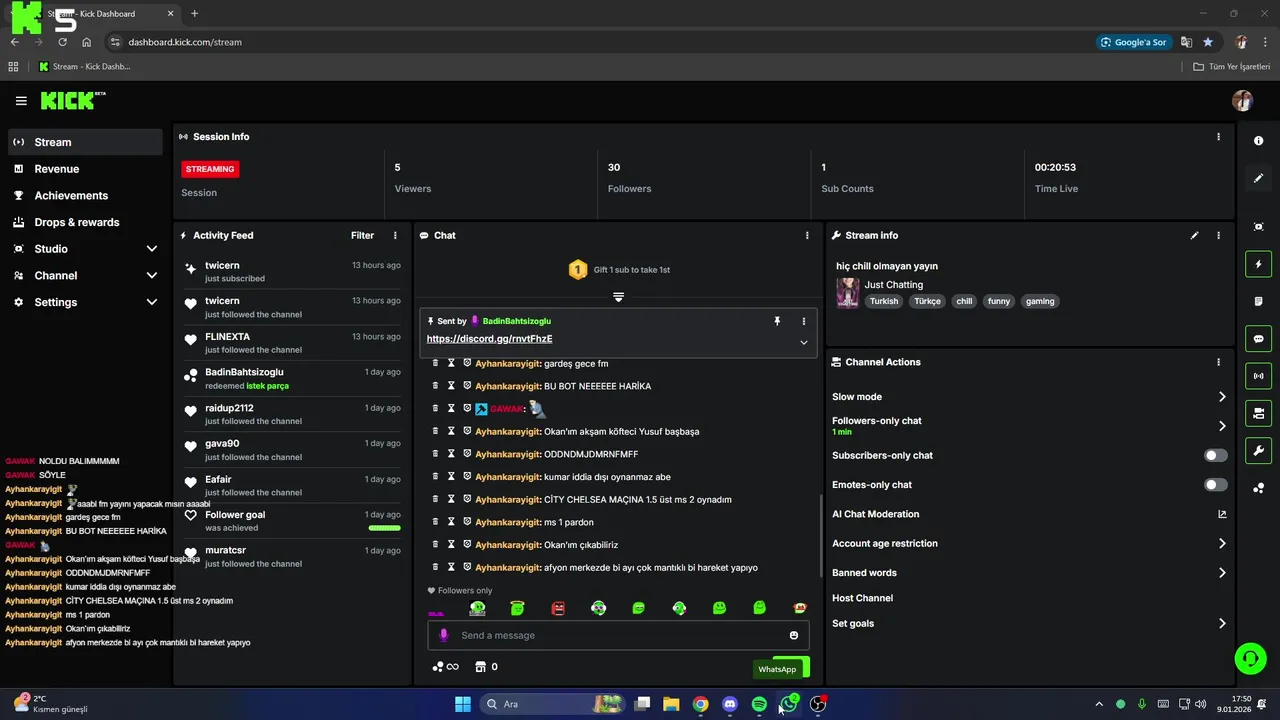Click the camera icon in the right sidebar
This screenshot has width=1280, height=720.
pos(1258,413)
